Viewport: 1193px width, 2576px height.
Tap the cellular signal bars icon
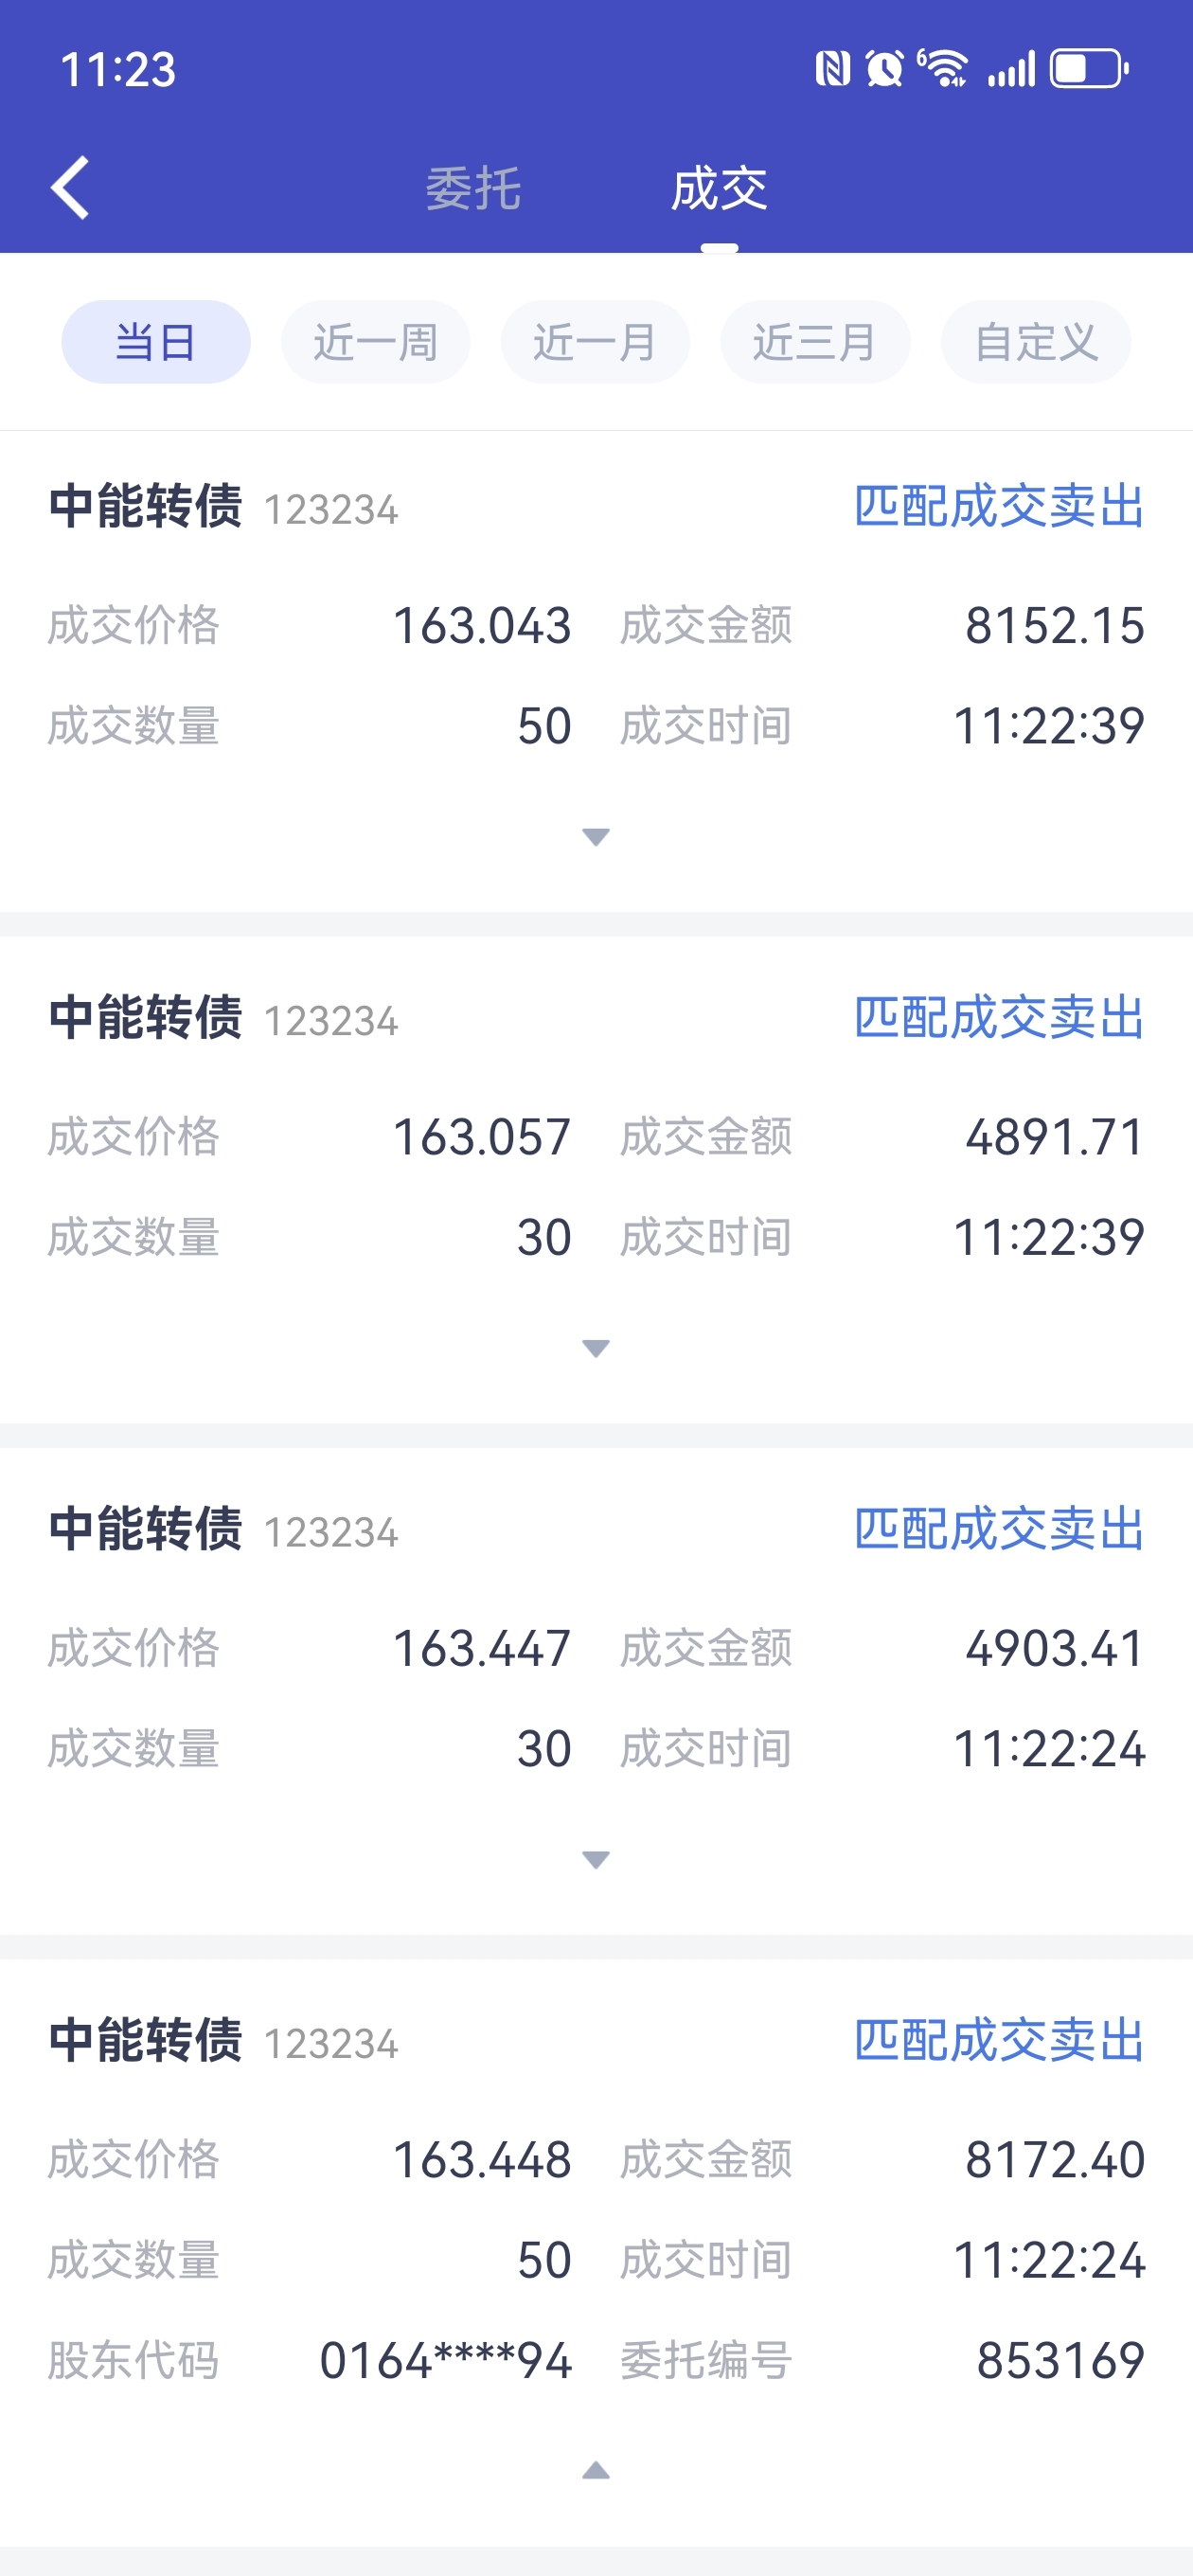tap(1011, 69)
